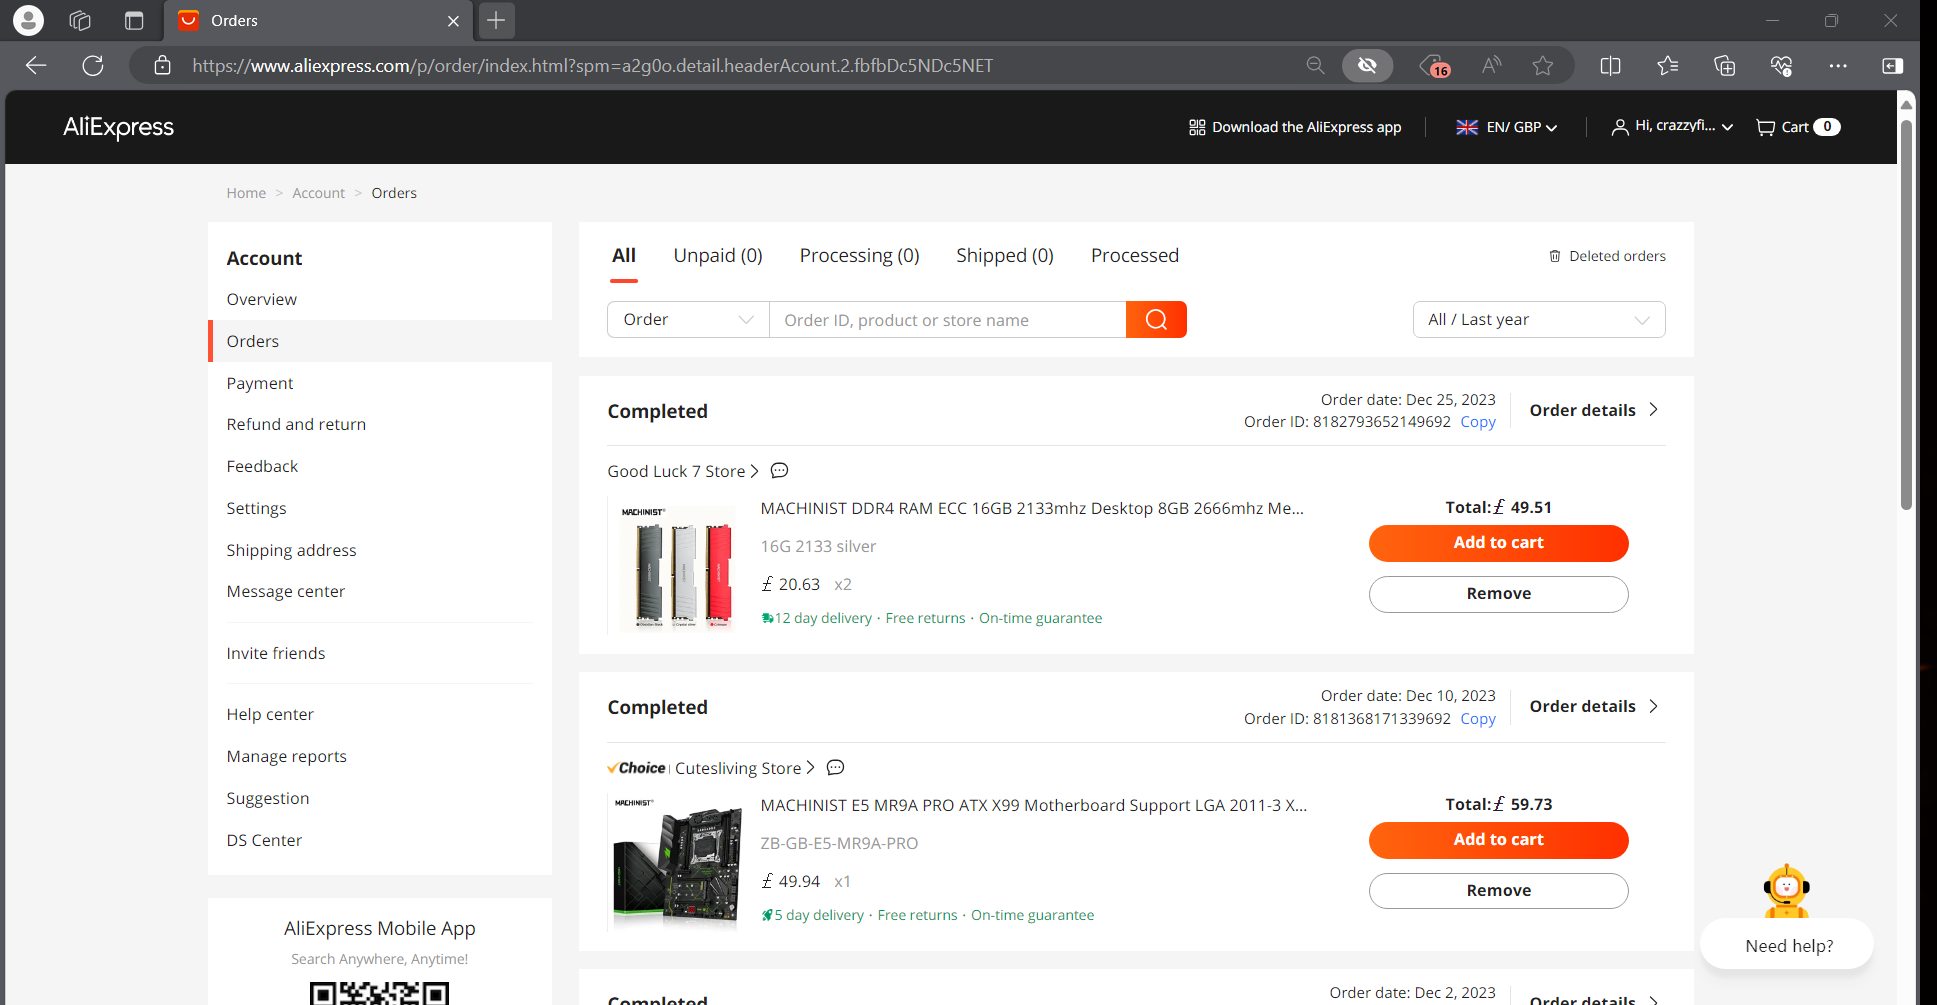View site information lock icon
This screenshot has width=1937, height=1005.
(x=163, y=66)
